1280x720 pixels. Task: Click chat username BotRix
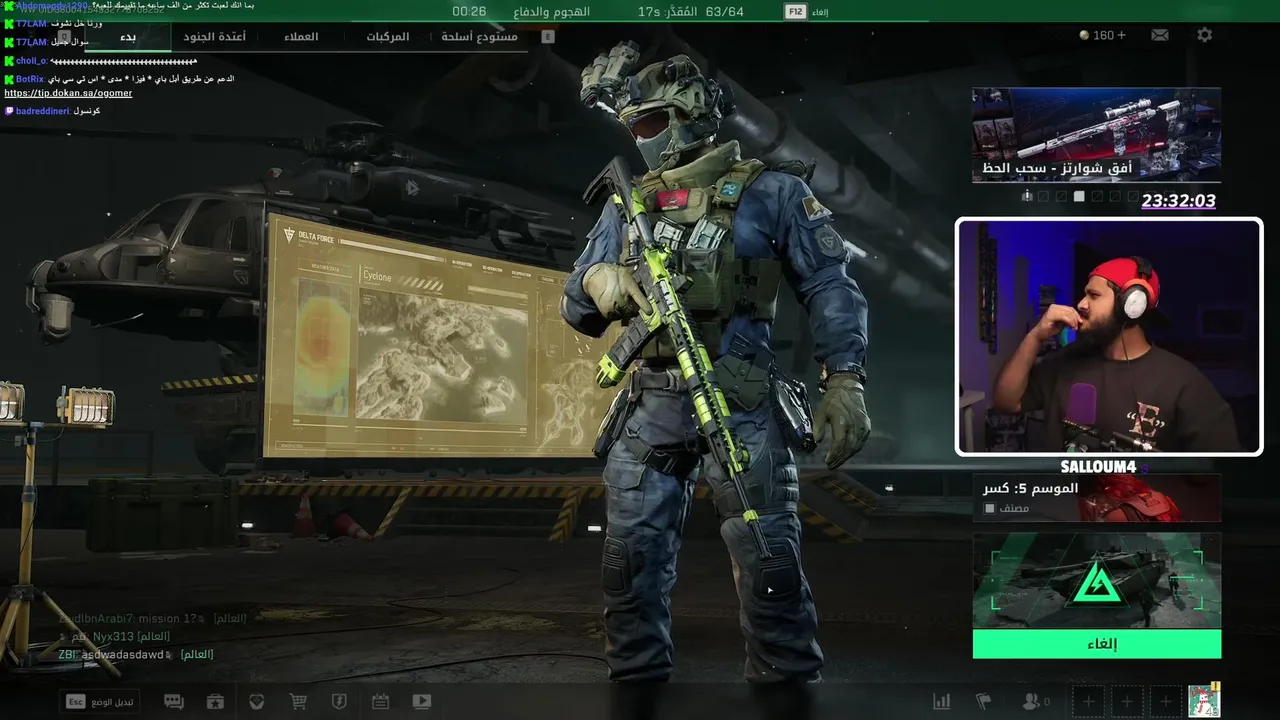pos(30,78)
